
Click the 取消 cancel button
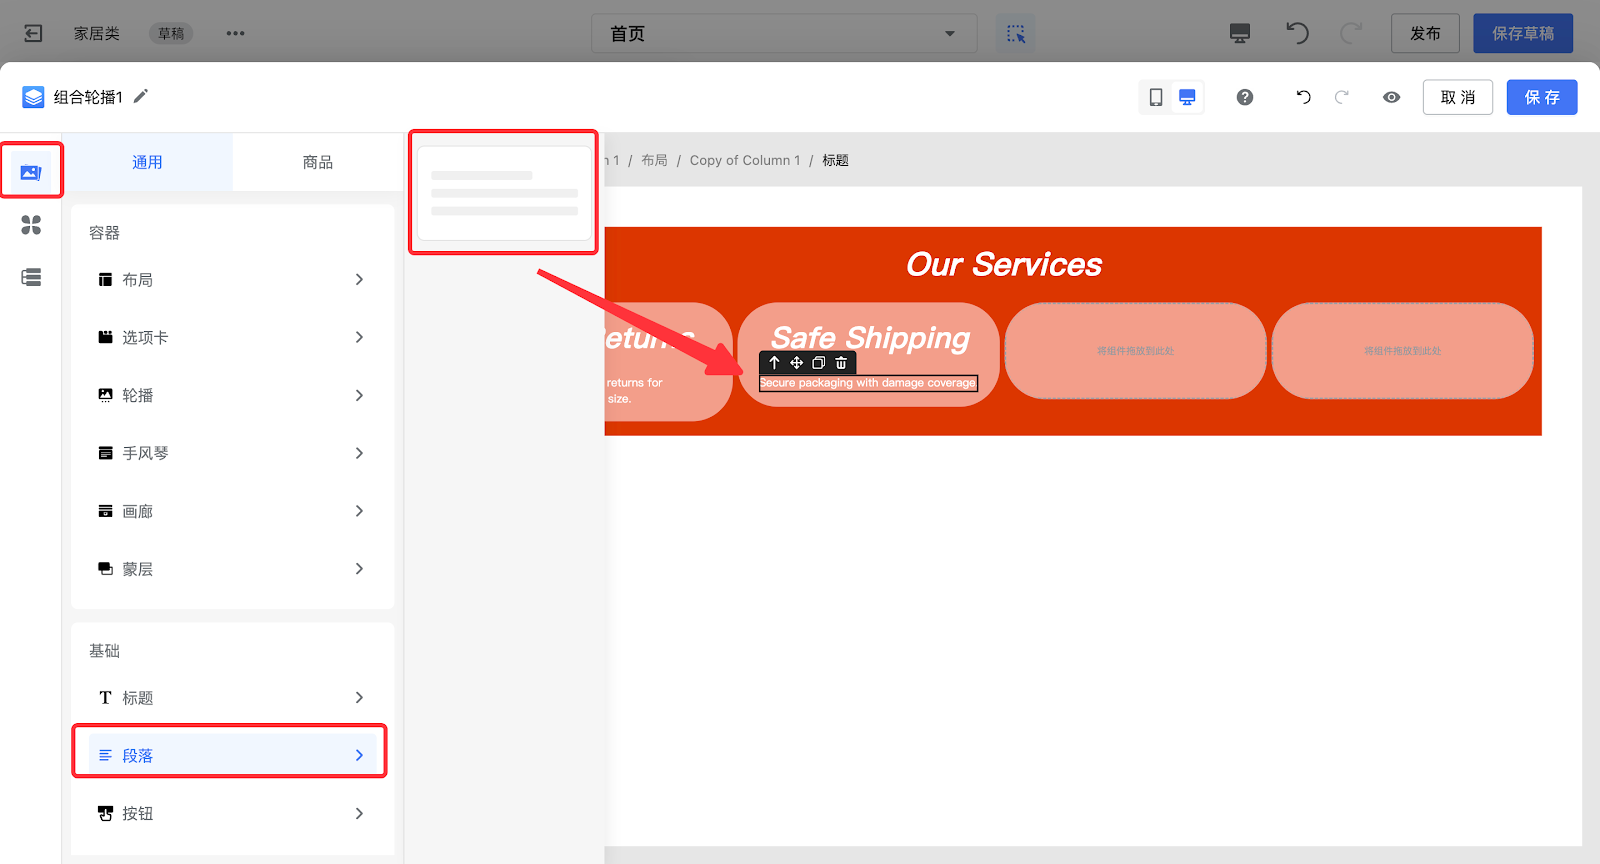[x=1457, y=97]
